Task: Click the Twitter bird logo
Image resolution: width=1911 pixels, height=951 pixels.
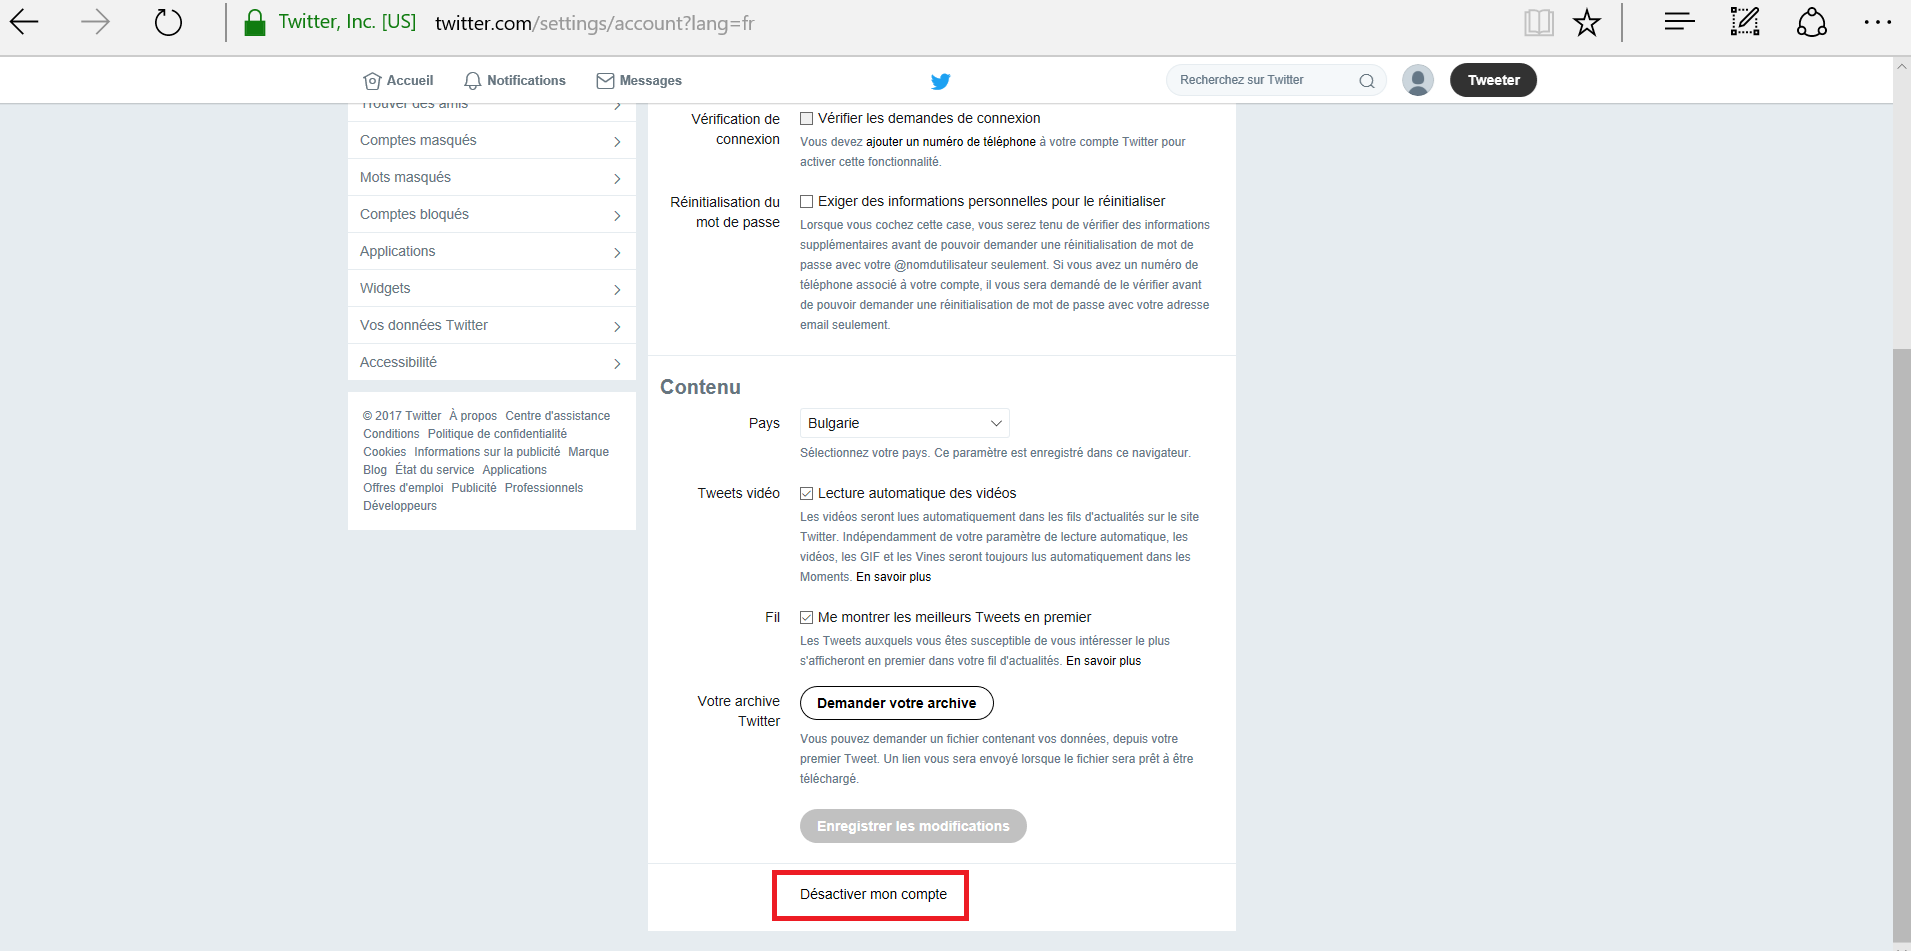Action: coord(941,81)
